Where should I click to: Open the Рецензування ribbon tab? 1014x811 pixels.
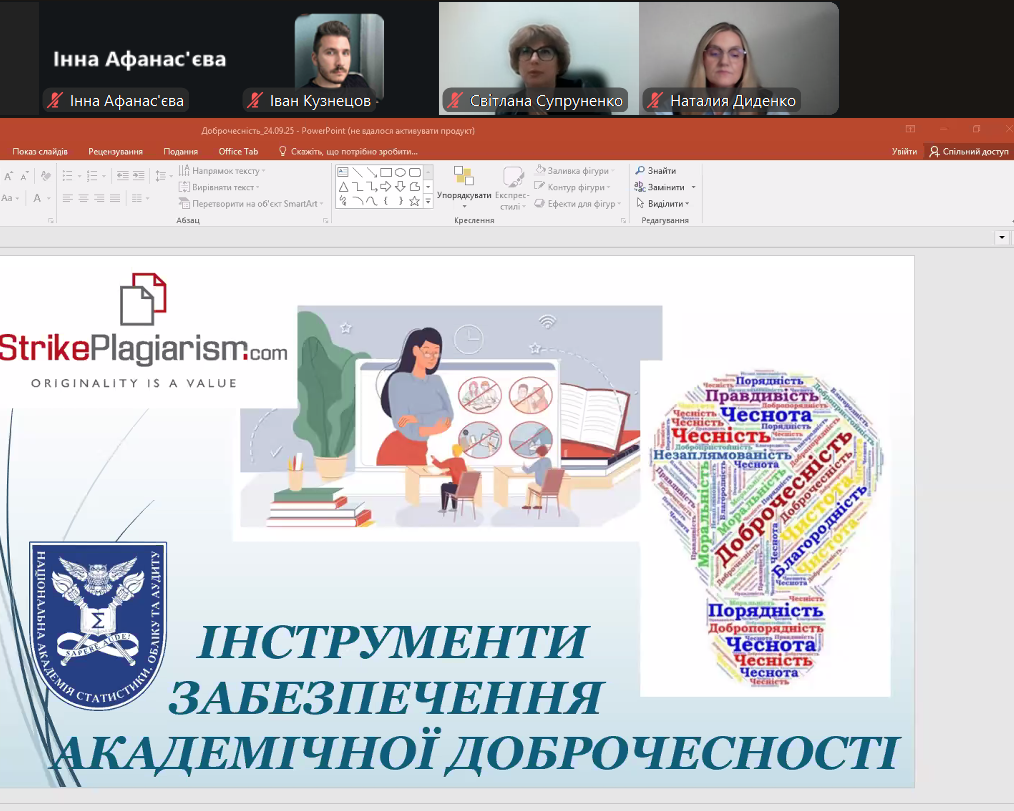[x=115, y=151]
